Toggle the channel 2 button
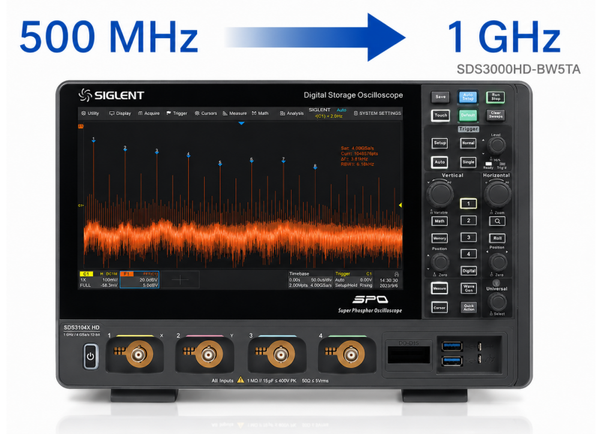This screenshot has width=600, height=434. click(x=468, y=220)
